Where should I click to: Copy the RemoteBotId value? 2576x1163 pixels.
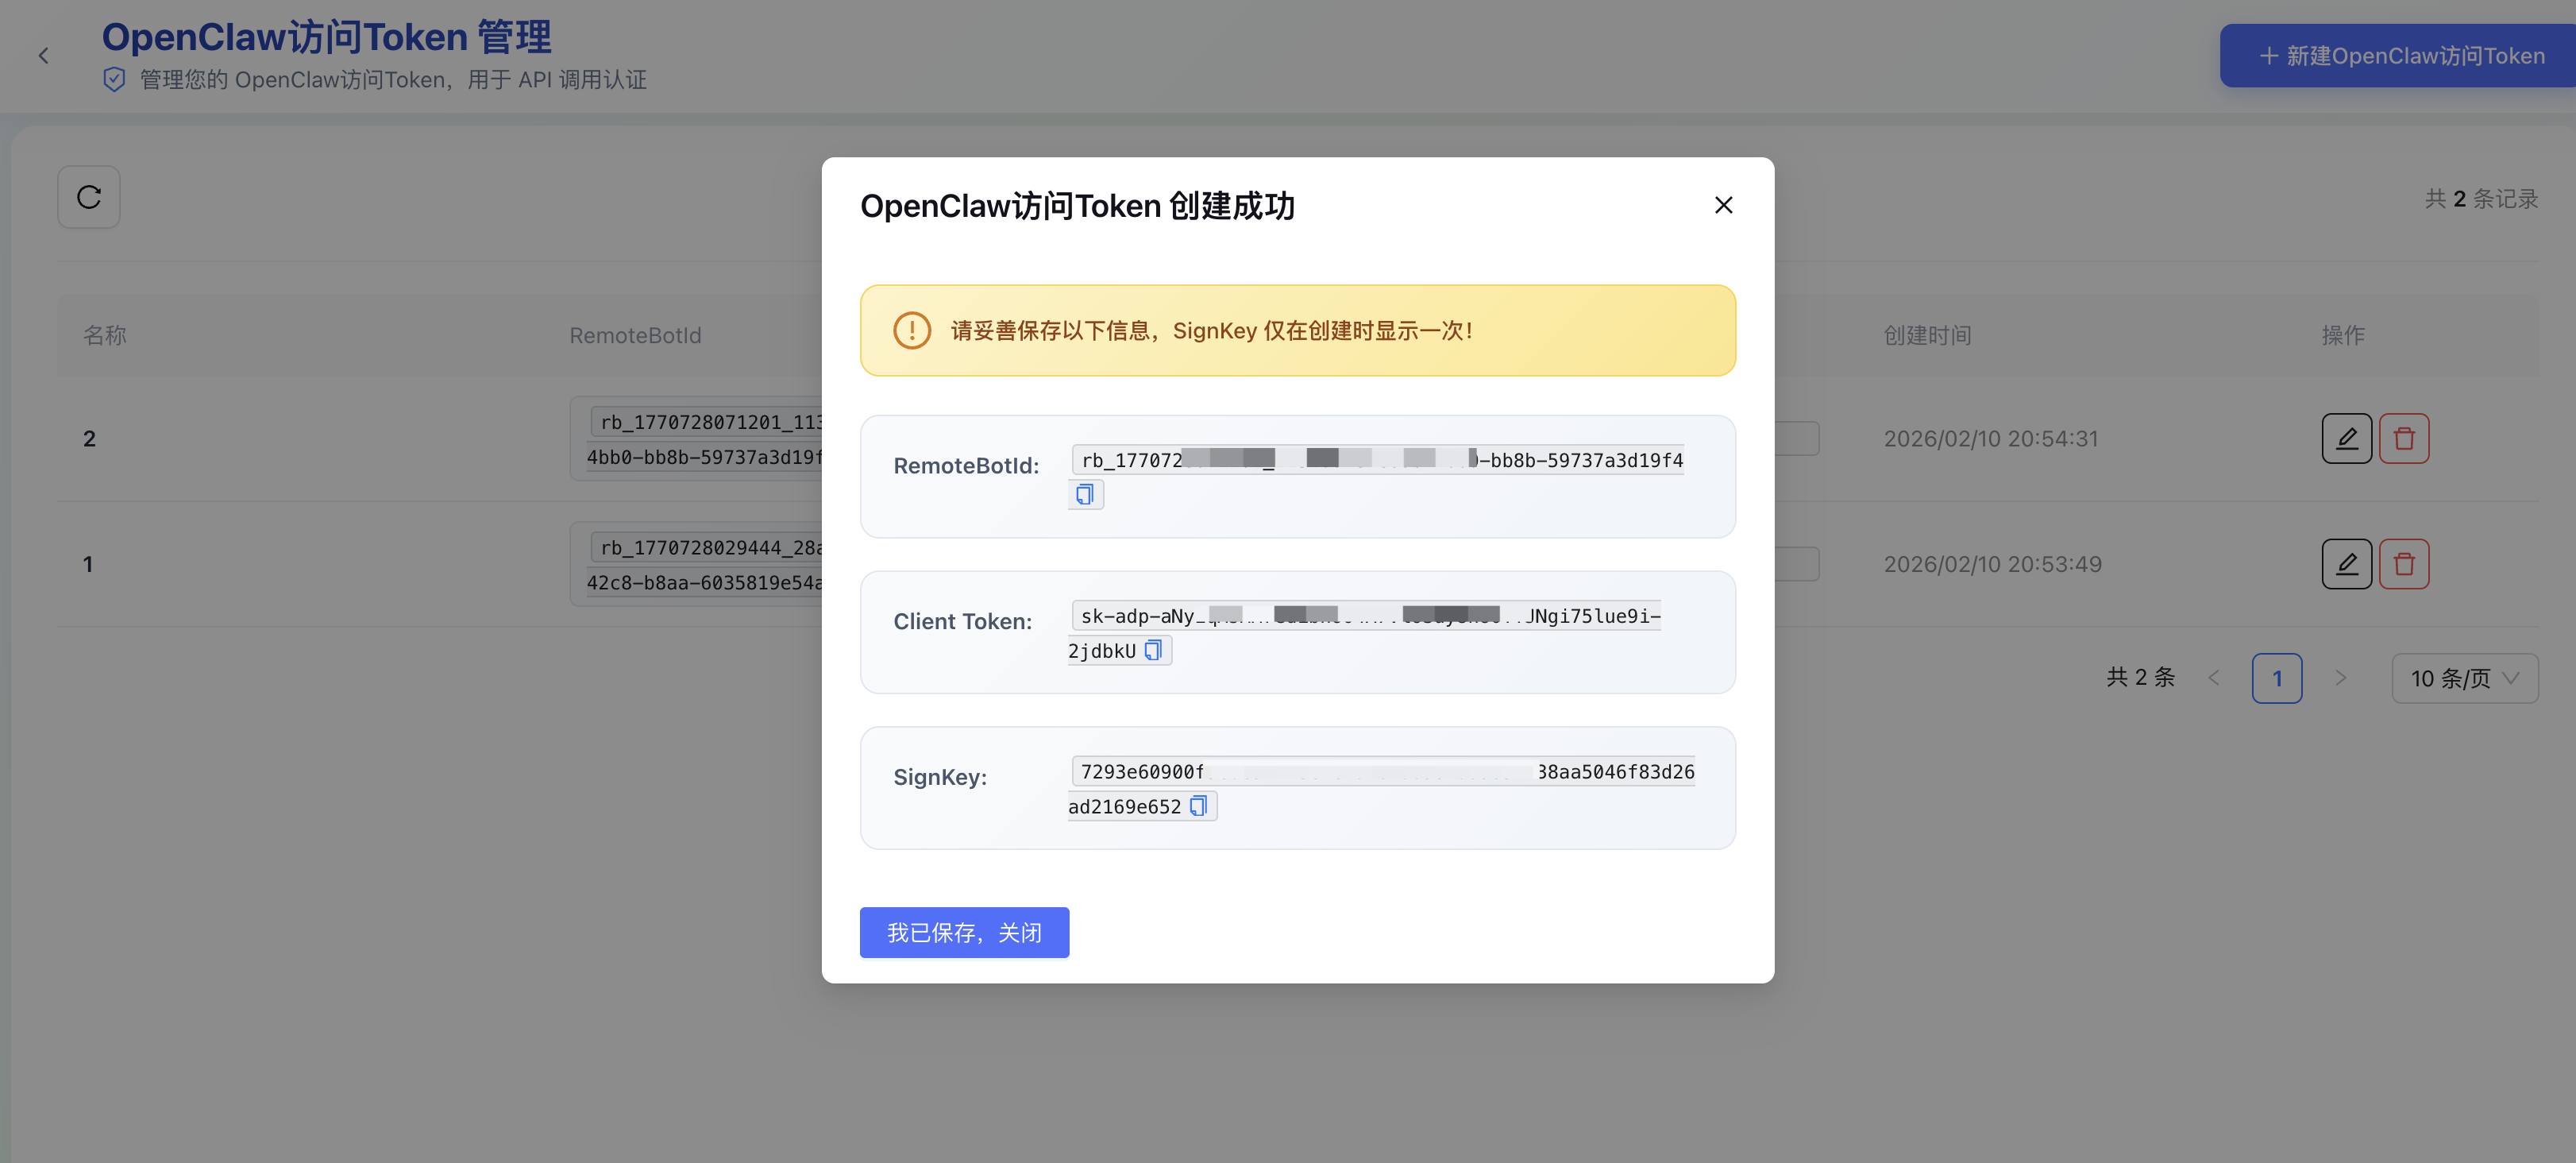click(1085, 494)
